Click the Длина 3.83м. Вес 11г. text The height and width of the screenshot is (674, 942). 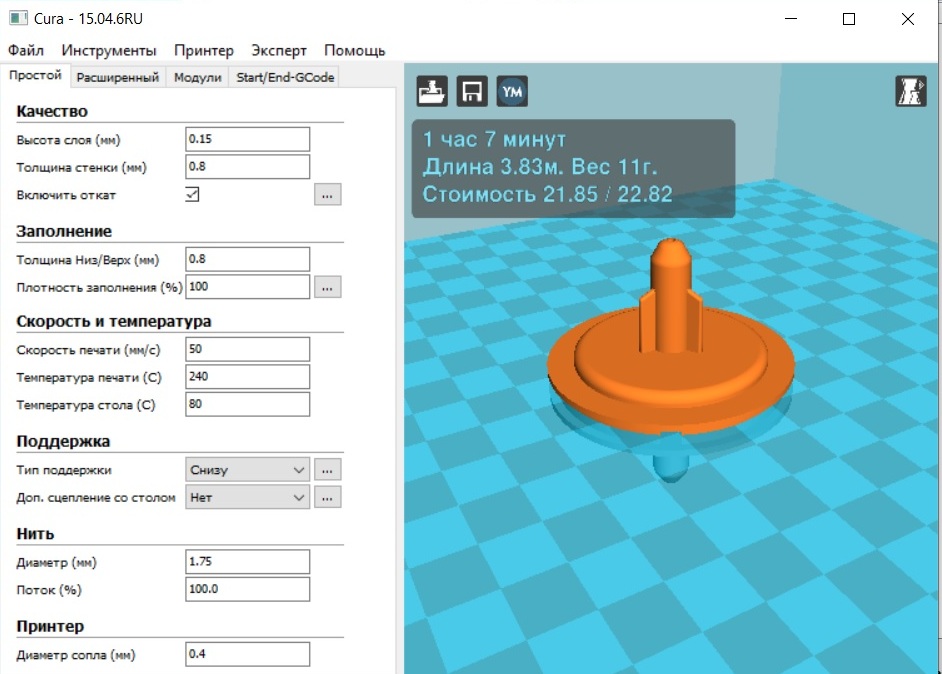point(540,167)
